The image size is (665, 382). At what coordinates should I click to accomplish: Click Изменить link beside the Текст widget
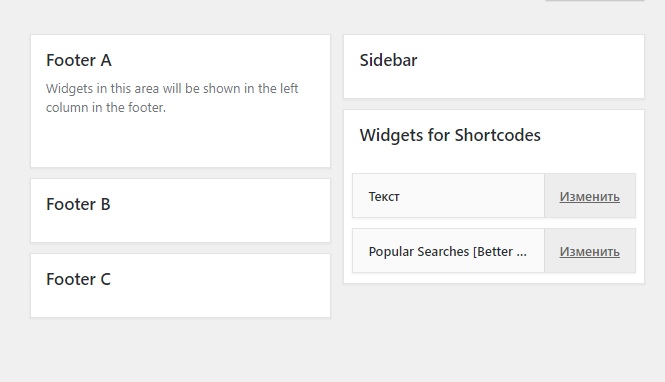tap(590, 196)
